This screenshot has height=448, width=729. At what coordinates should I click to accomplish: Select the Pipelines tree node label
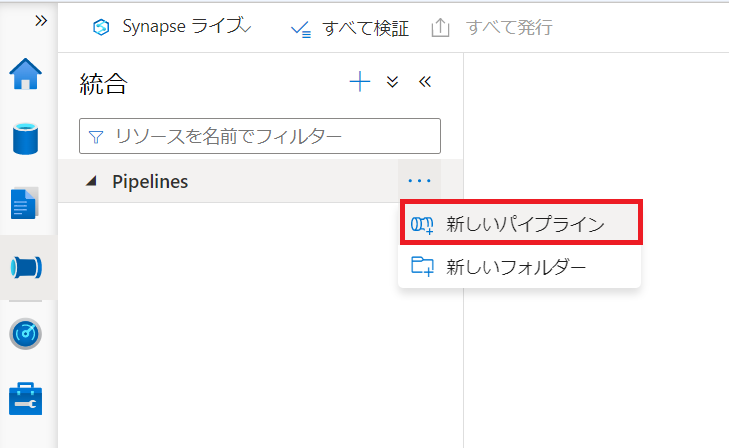pyautogui.click(x=150, y=181)
